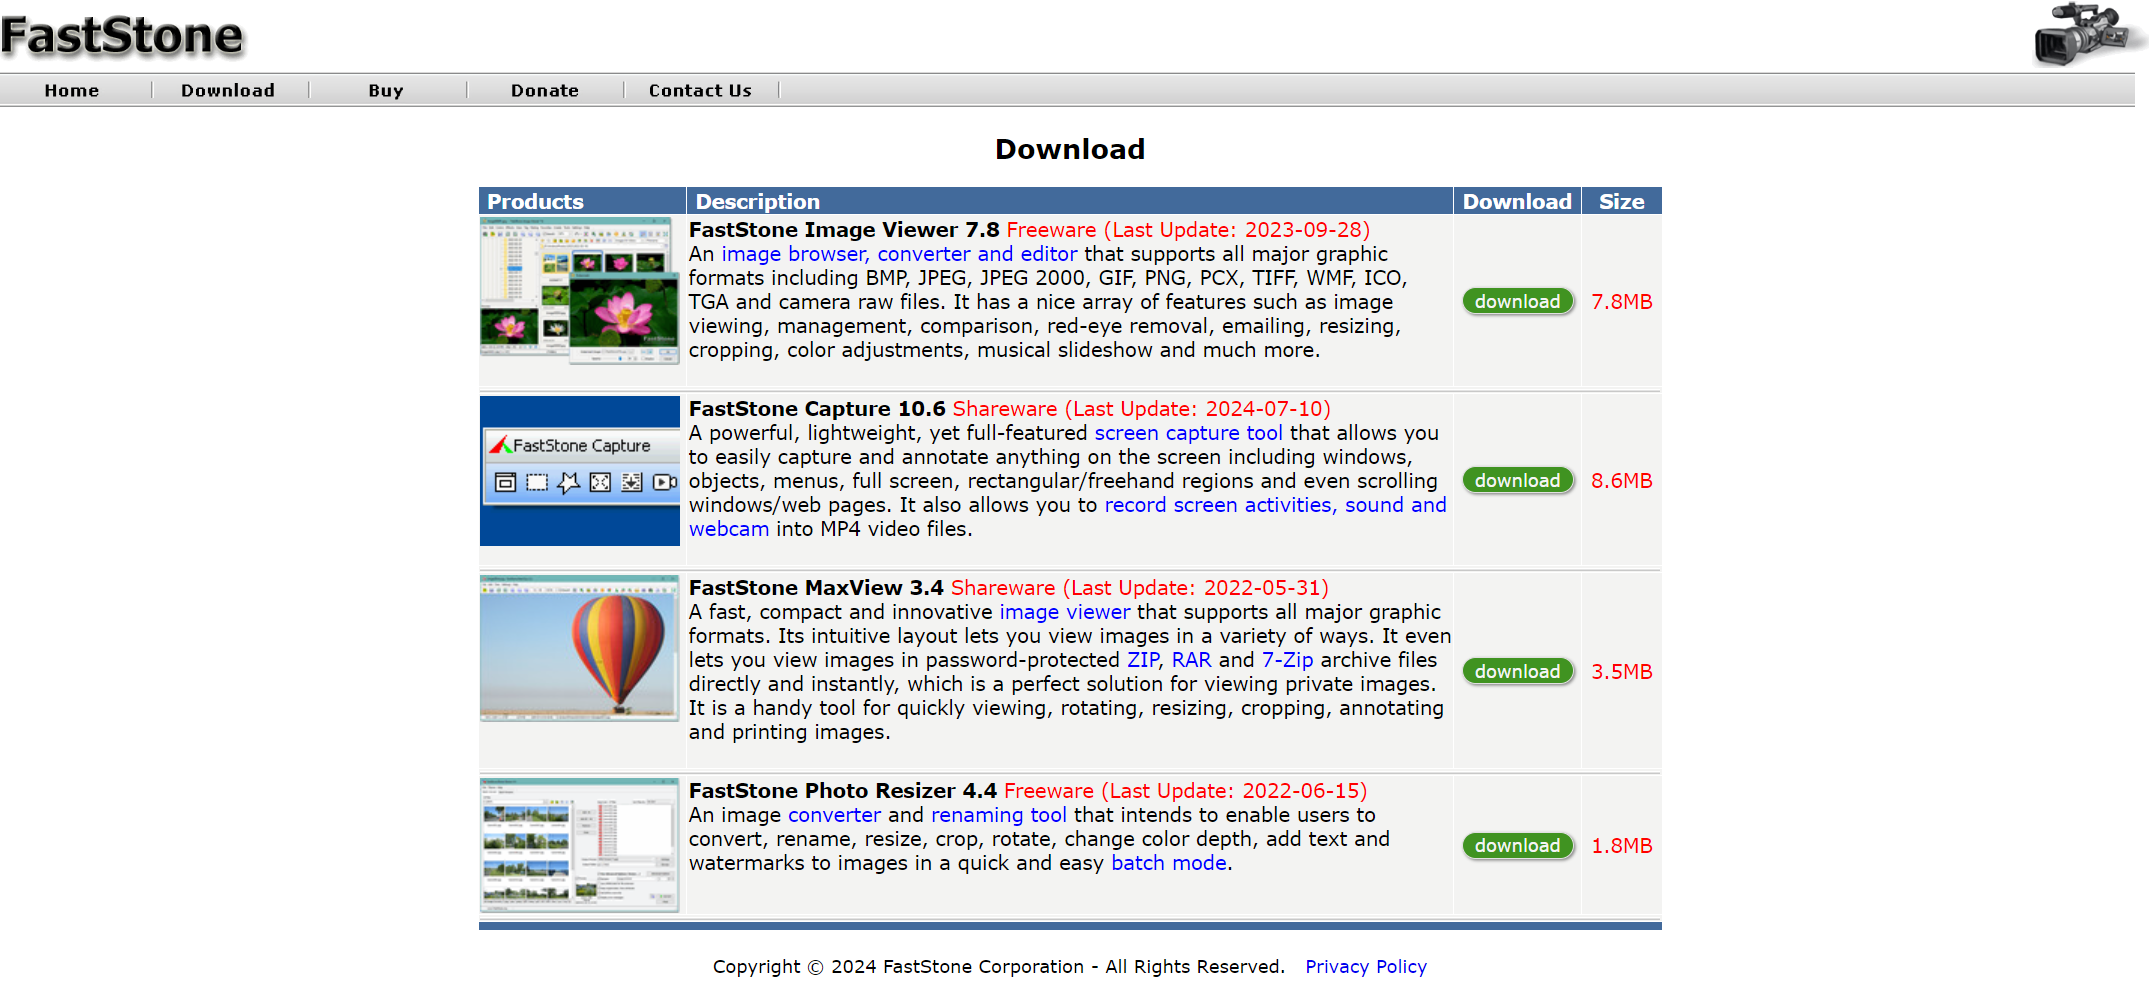Click the 7-Zip link
Screen dimensions: 2149x1008
[1287, 660]
